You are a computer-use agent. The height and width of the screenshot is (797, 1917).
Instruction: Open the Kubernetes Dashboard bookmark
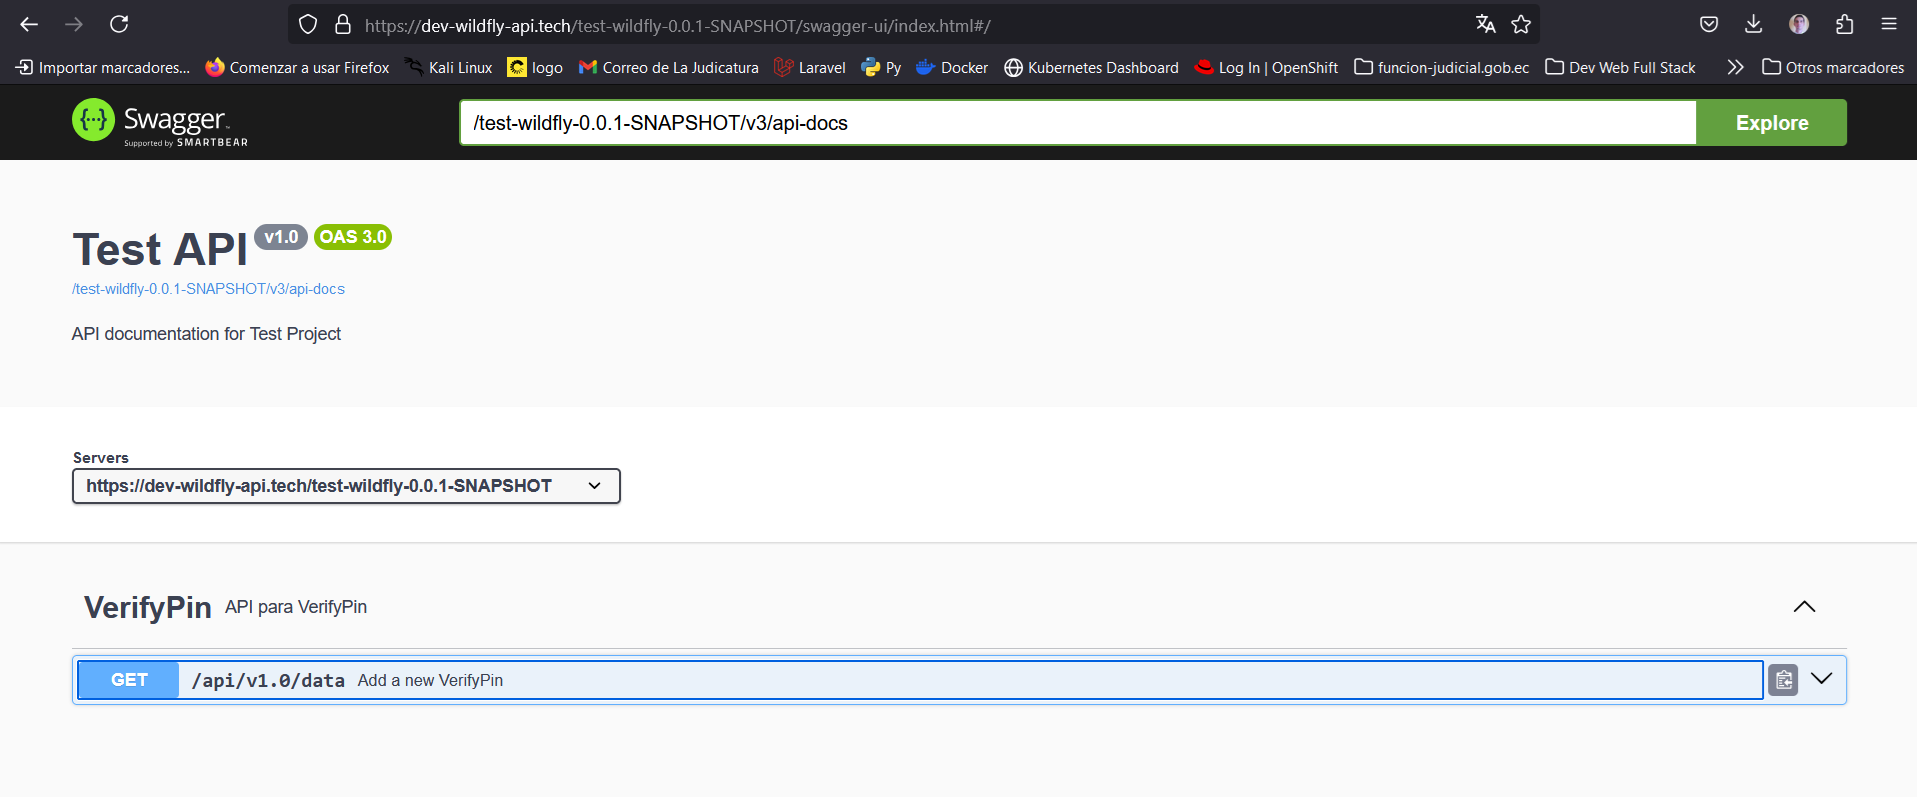pyautogui.click(x=1091, y=67)
